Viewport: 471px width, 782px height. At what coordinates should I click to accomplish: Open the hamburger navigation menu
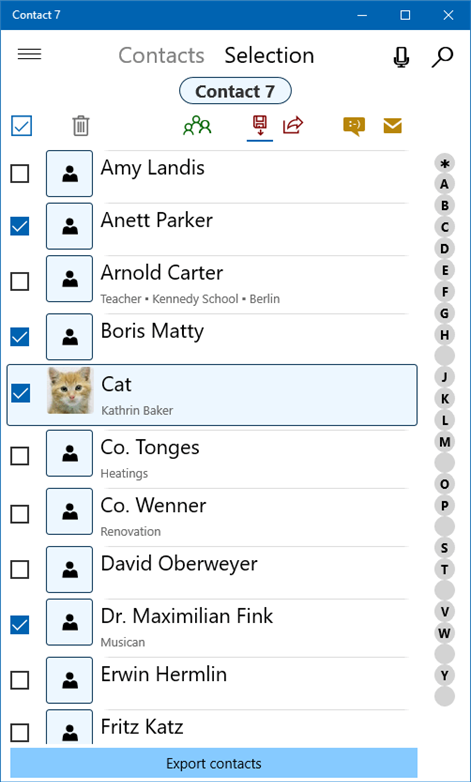pyautogui.click(x=29, y=54)
